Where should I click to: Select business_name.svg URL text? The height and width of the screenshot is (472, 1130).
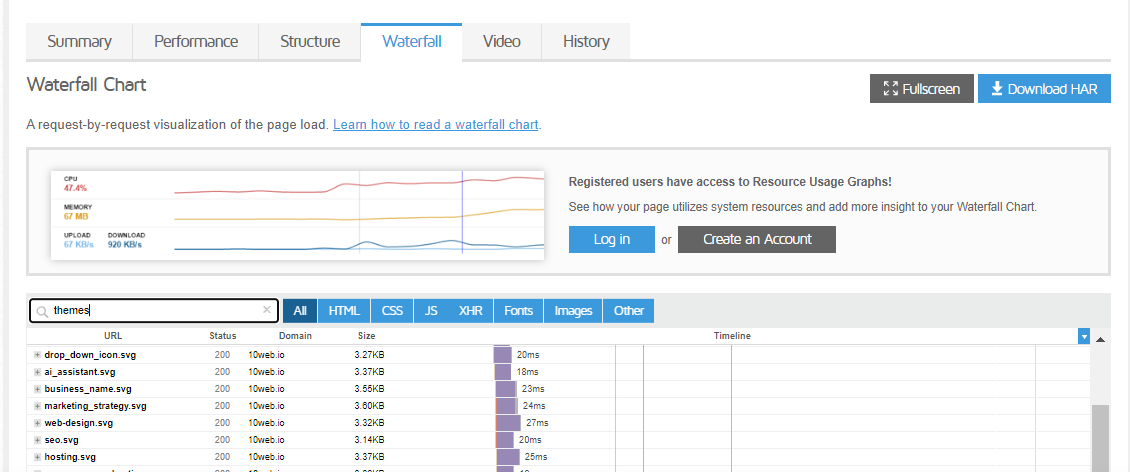[x=88, y=389]
